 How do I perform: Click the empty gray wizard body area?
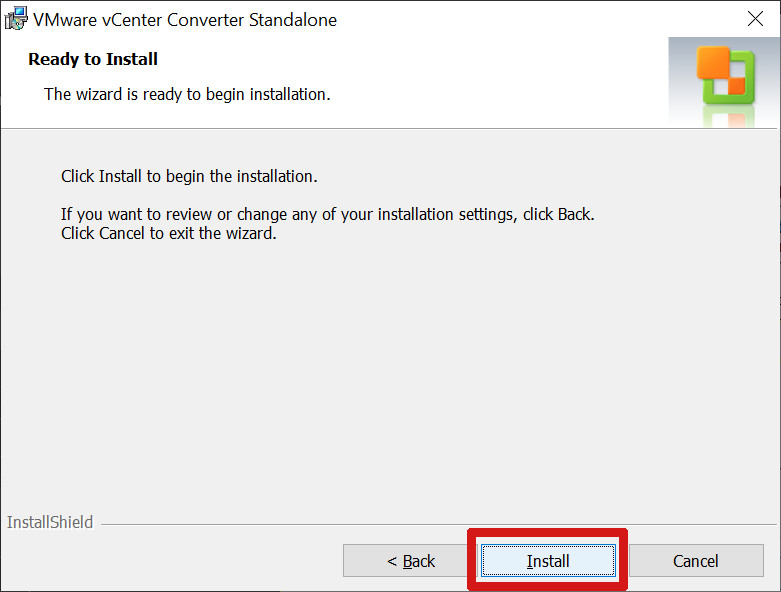[389, 373]
